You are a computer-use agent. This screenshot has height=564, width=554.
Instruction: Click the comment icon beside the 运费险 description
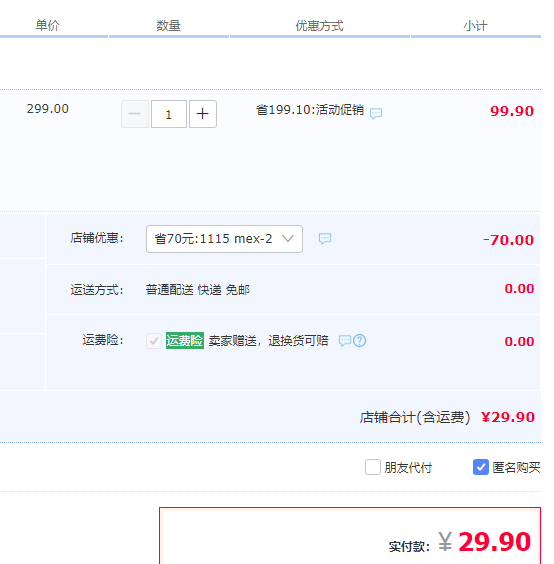click(345, 340)
